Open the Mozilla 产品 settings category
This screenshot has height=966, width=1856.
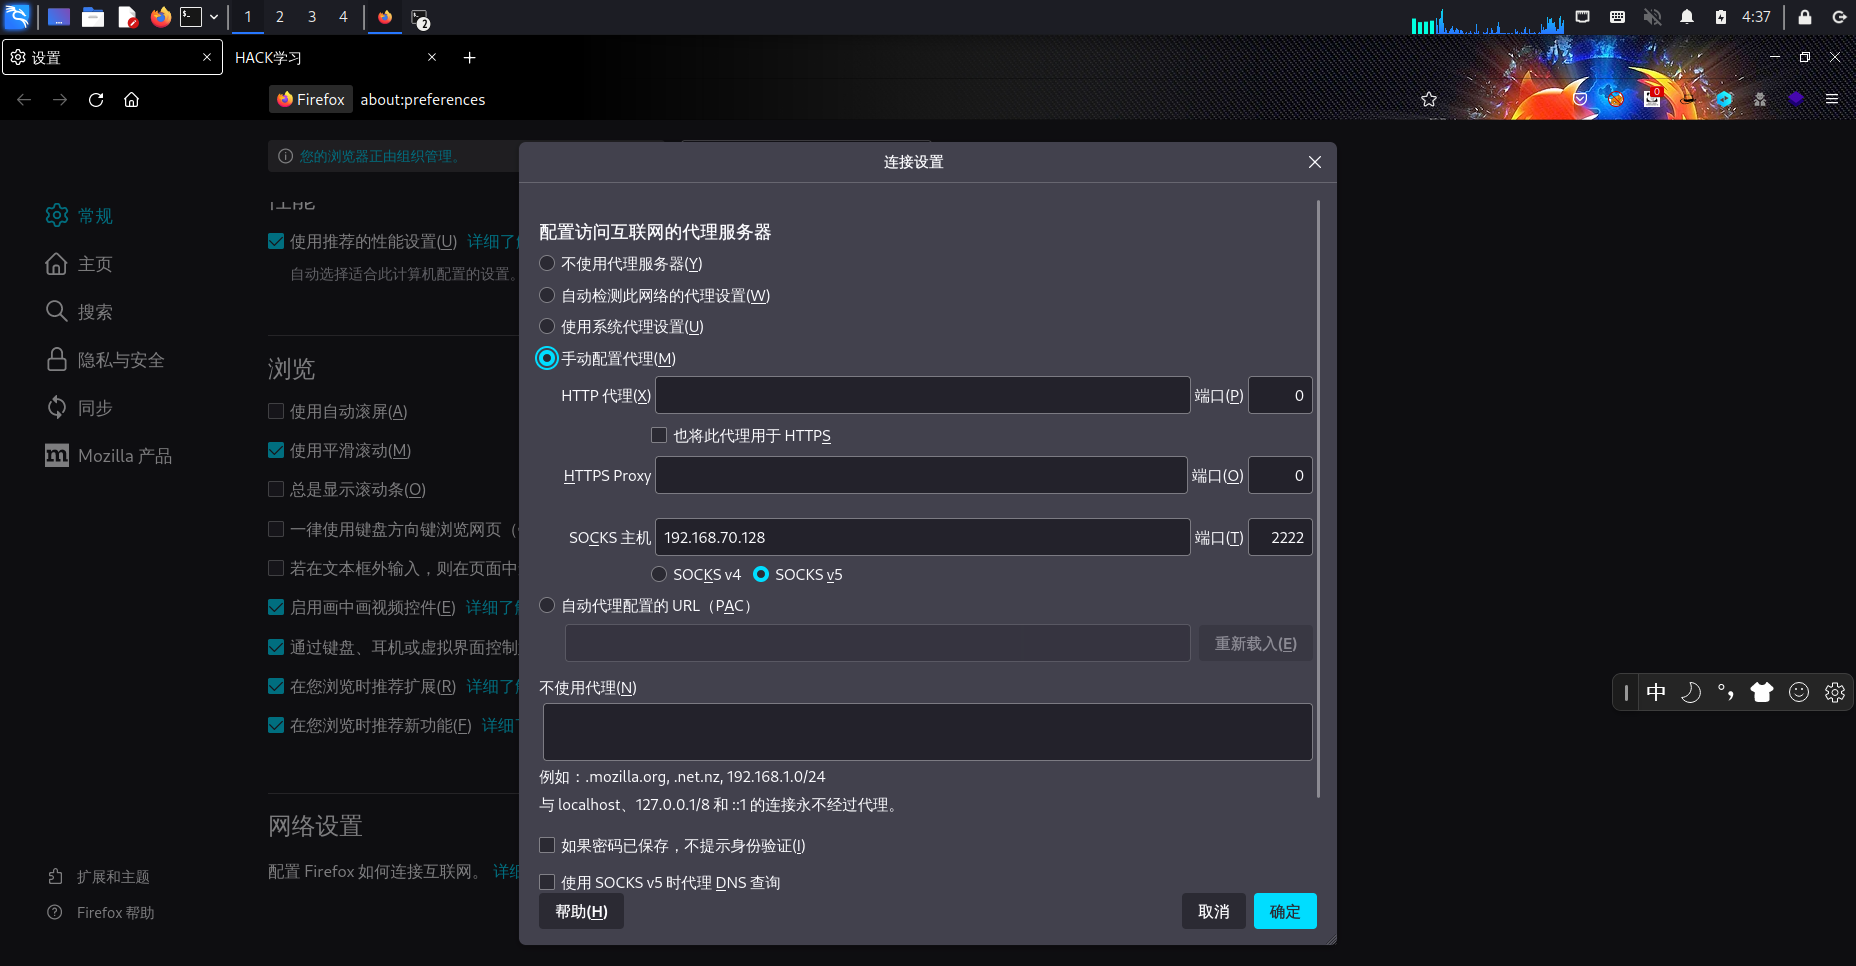(109, 456)
